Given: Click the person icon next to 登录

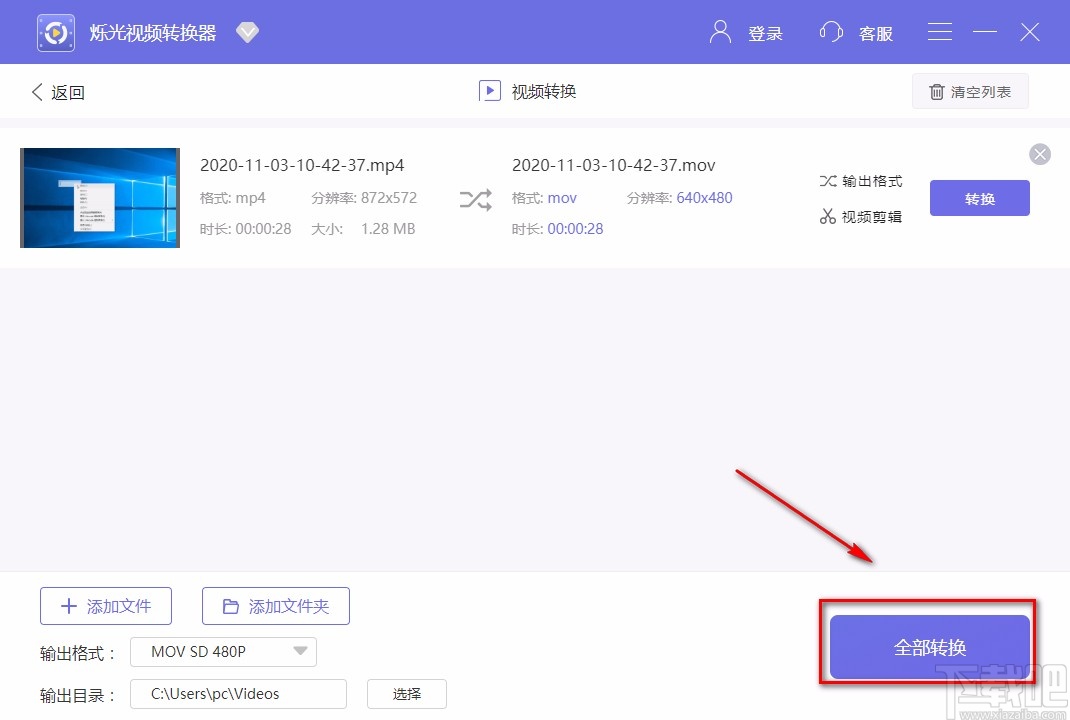Looking at the screenshot, I should tap(719, 31).
